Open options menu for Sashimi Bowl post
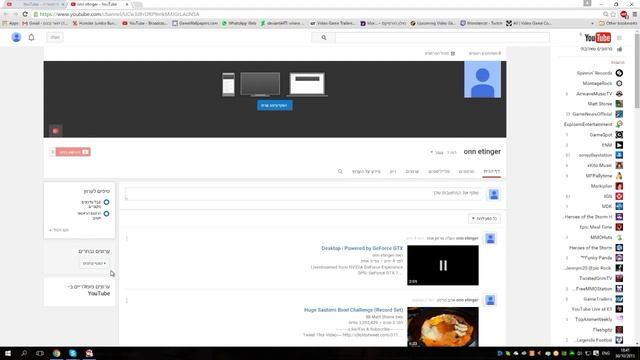The height and width of the screenshot is (360, 640). [x=127, y=300]
